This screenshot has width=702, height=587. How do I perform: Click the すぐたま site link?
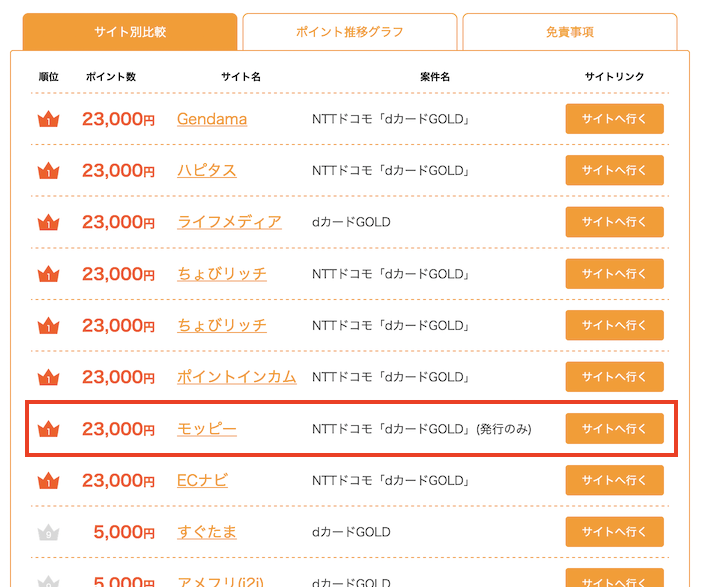[x=207, y=533]
